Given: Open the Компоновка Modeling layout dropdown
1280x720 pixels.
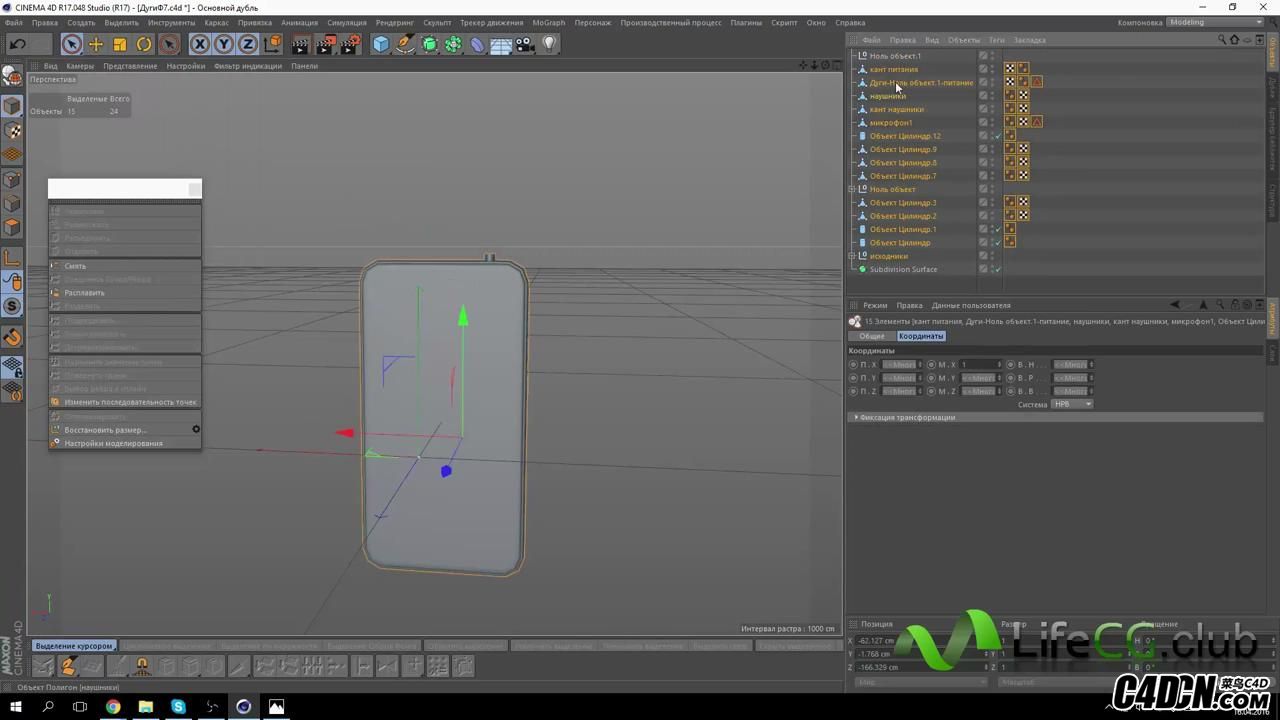Looking at the screenshot, I should (1216, 22).
